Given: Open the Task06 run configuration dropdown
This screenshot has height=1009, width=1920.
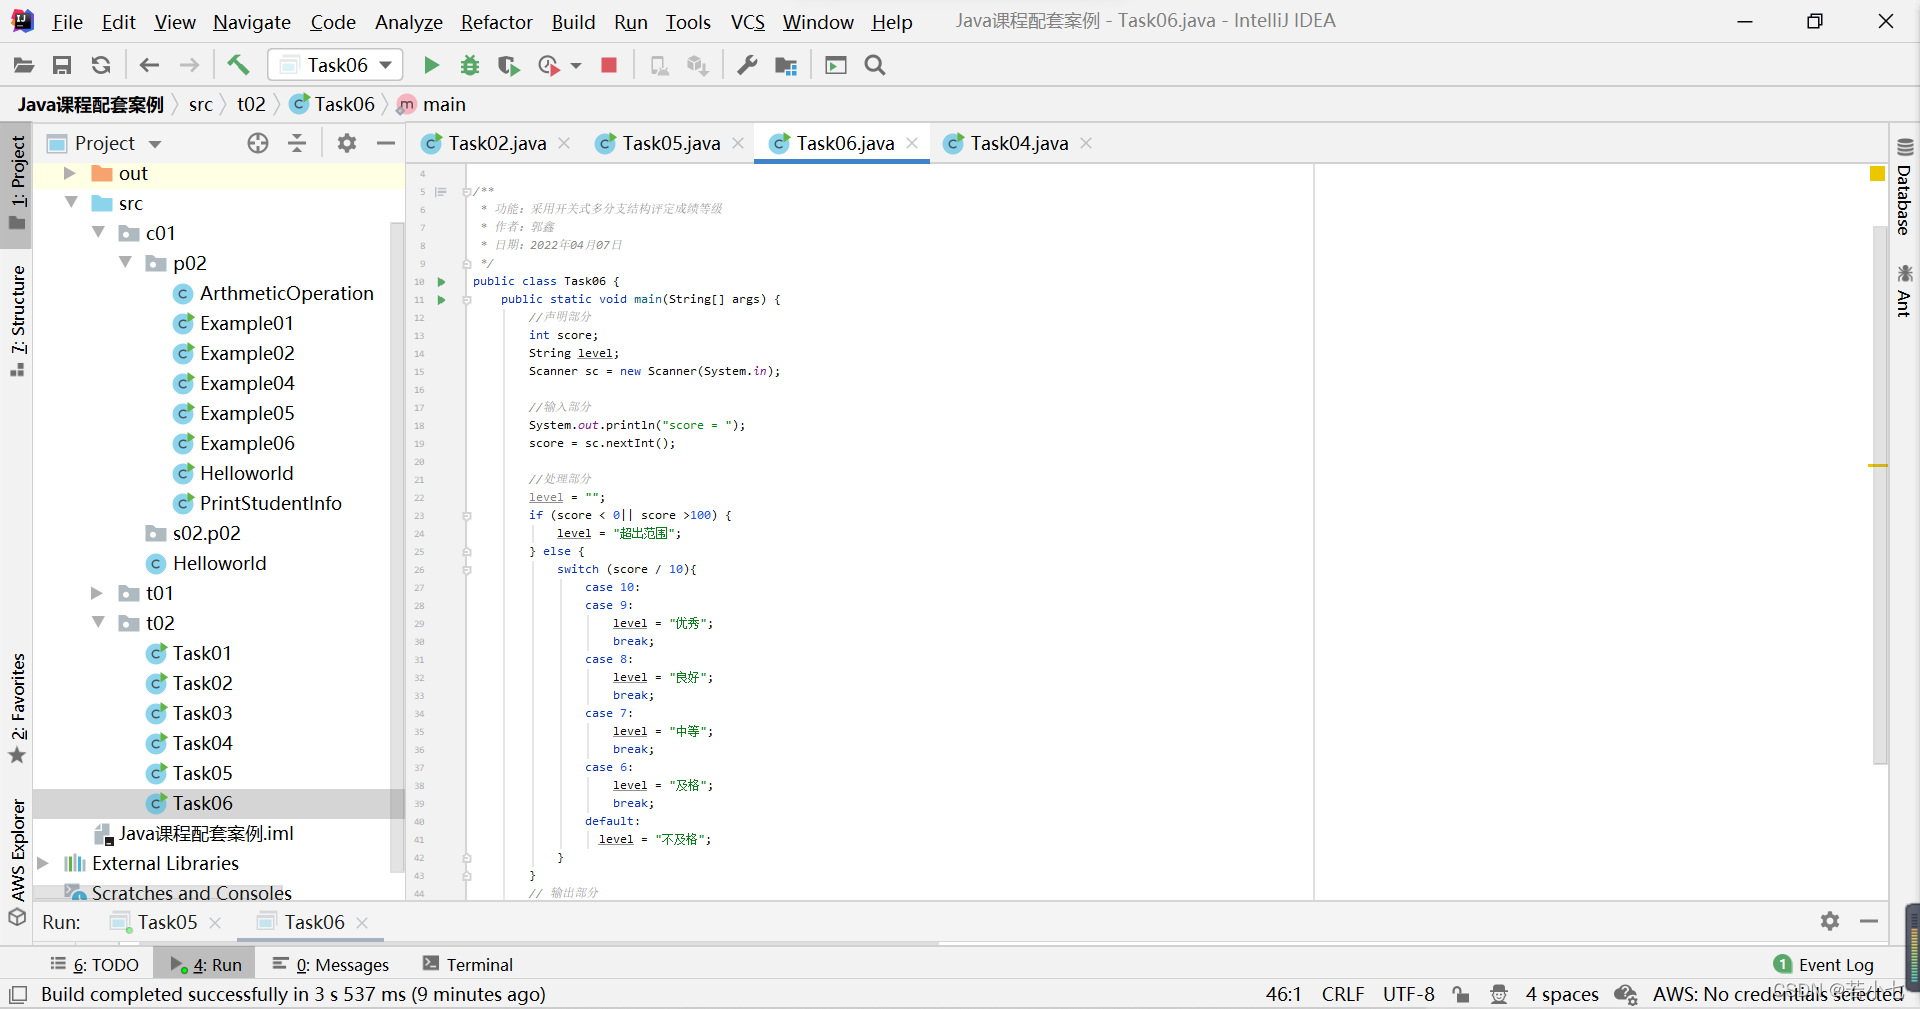Looking at the screenshot, I should tap(336, 65).
